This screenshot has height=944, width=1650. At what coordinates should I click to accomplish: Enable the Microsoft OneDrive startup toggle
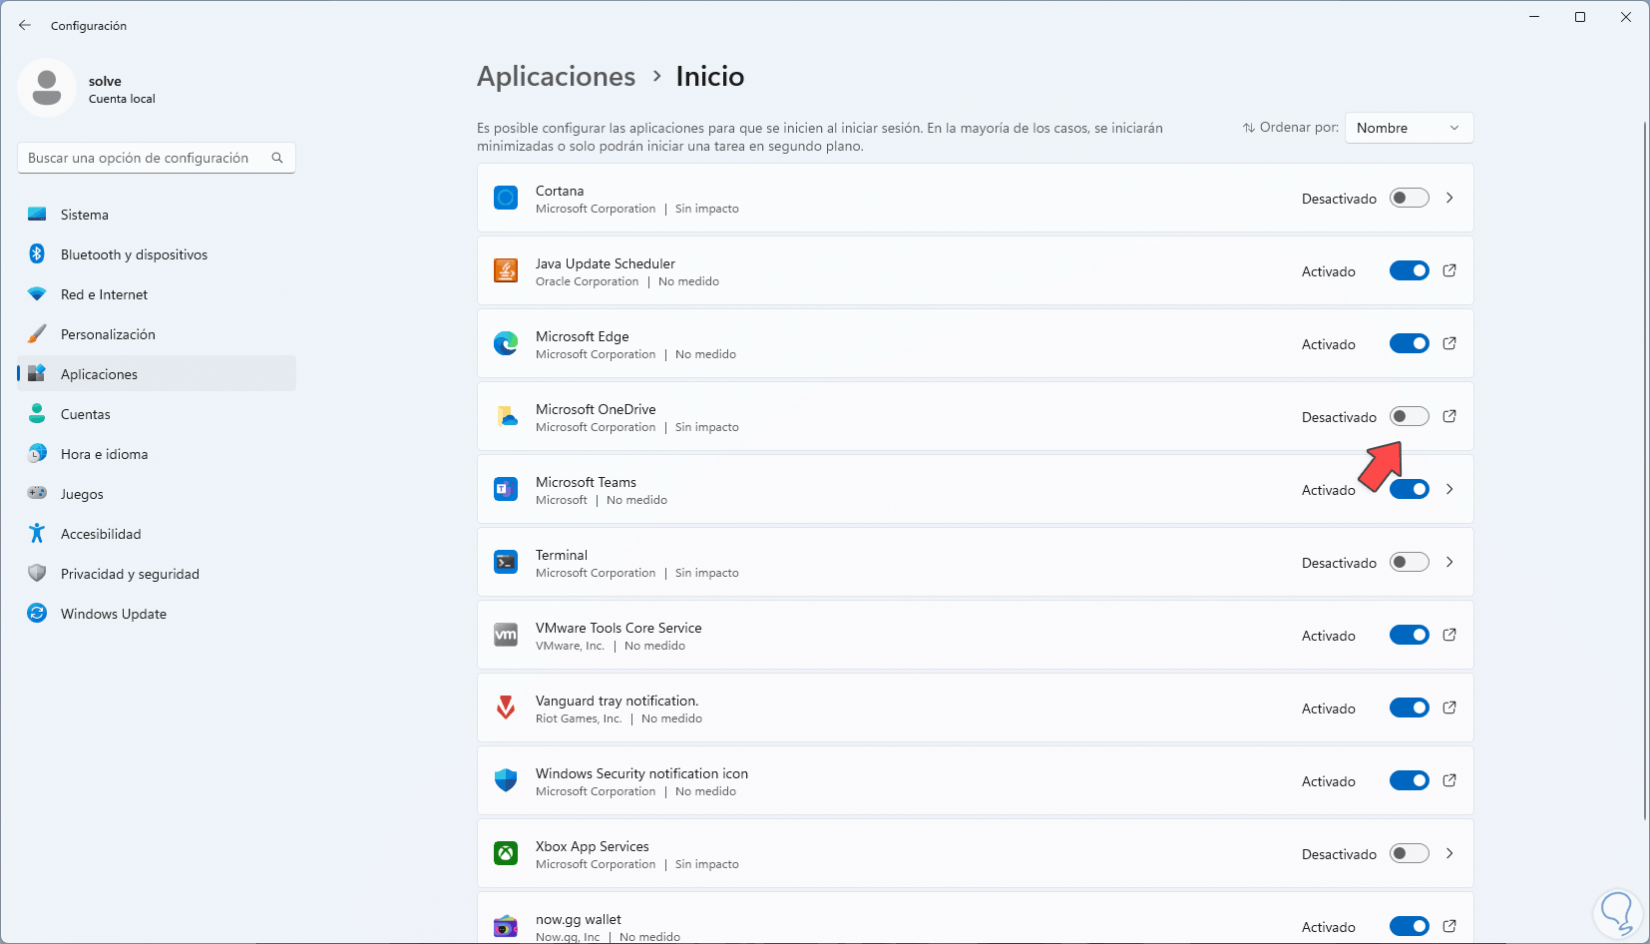pyautogui.click(x=1409, y=417)
